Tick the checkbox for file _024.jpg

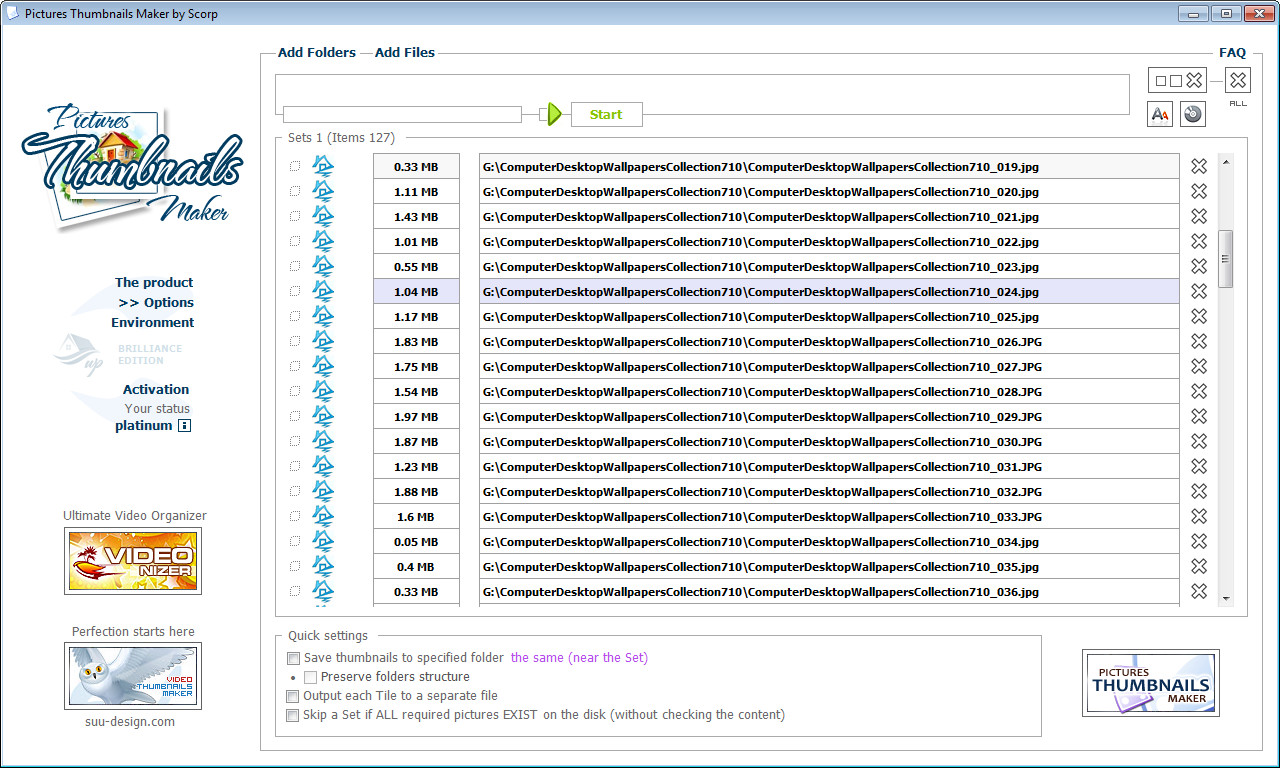(x=294, y=291)
